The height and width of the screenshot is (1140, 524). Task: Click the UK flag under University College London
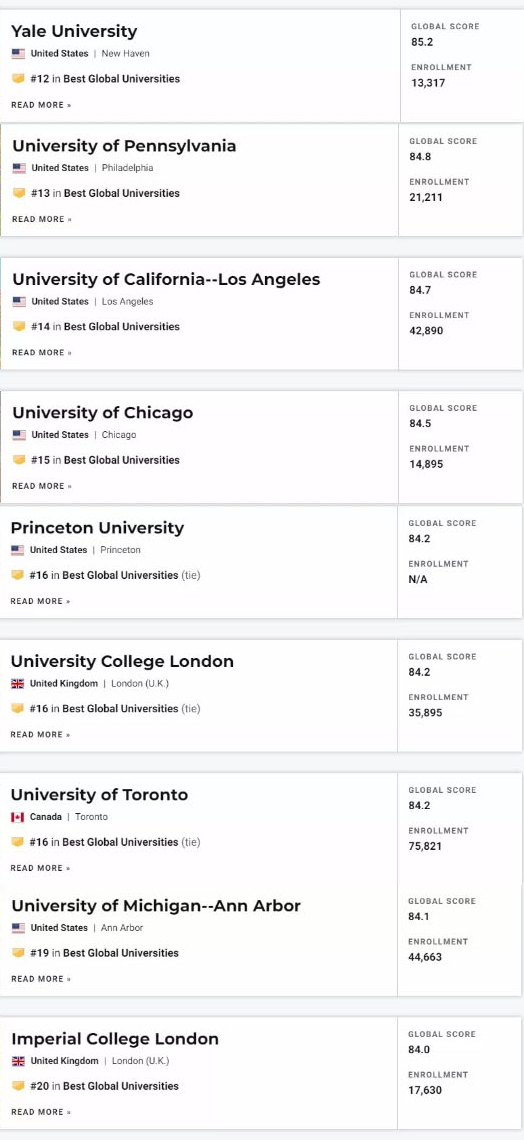point(17,683)
